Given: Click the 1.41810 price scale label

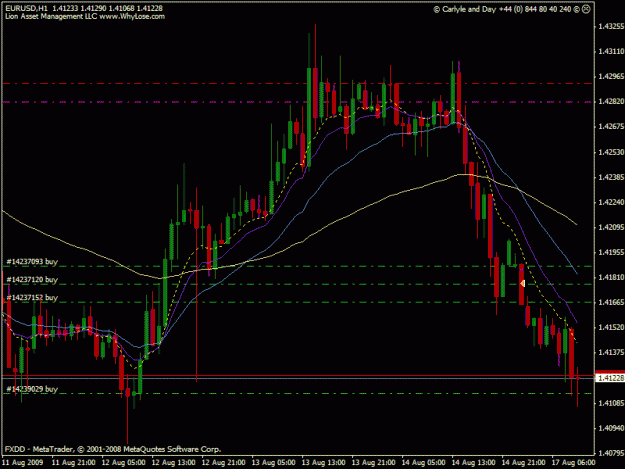Looking at the screenshot, I should [x=611, y=277].
